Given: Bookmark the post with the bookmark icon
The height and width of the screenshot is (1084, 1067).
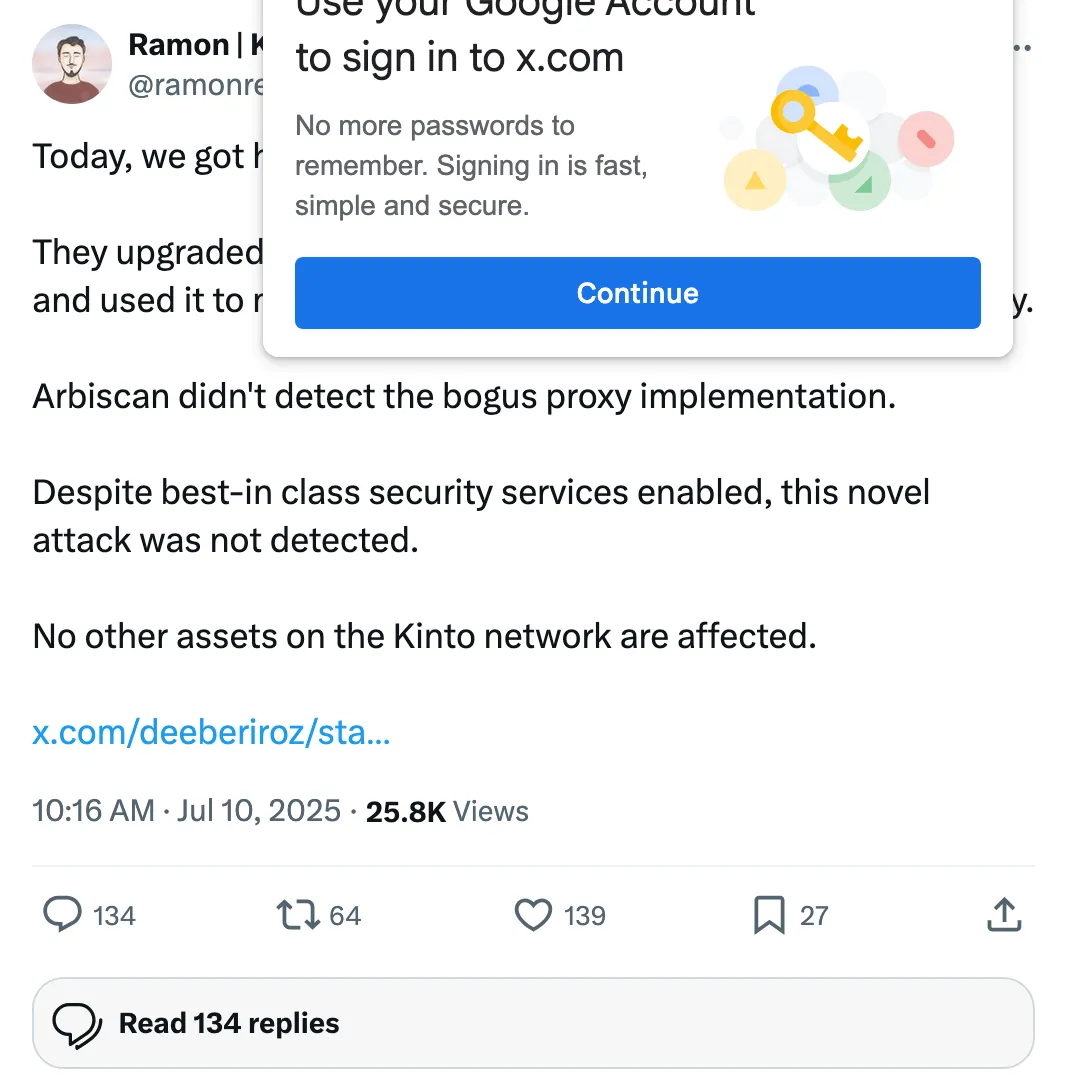Looking at the screenshot, I should [x=769, y=915].
